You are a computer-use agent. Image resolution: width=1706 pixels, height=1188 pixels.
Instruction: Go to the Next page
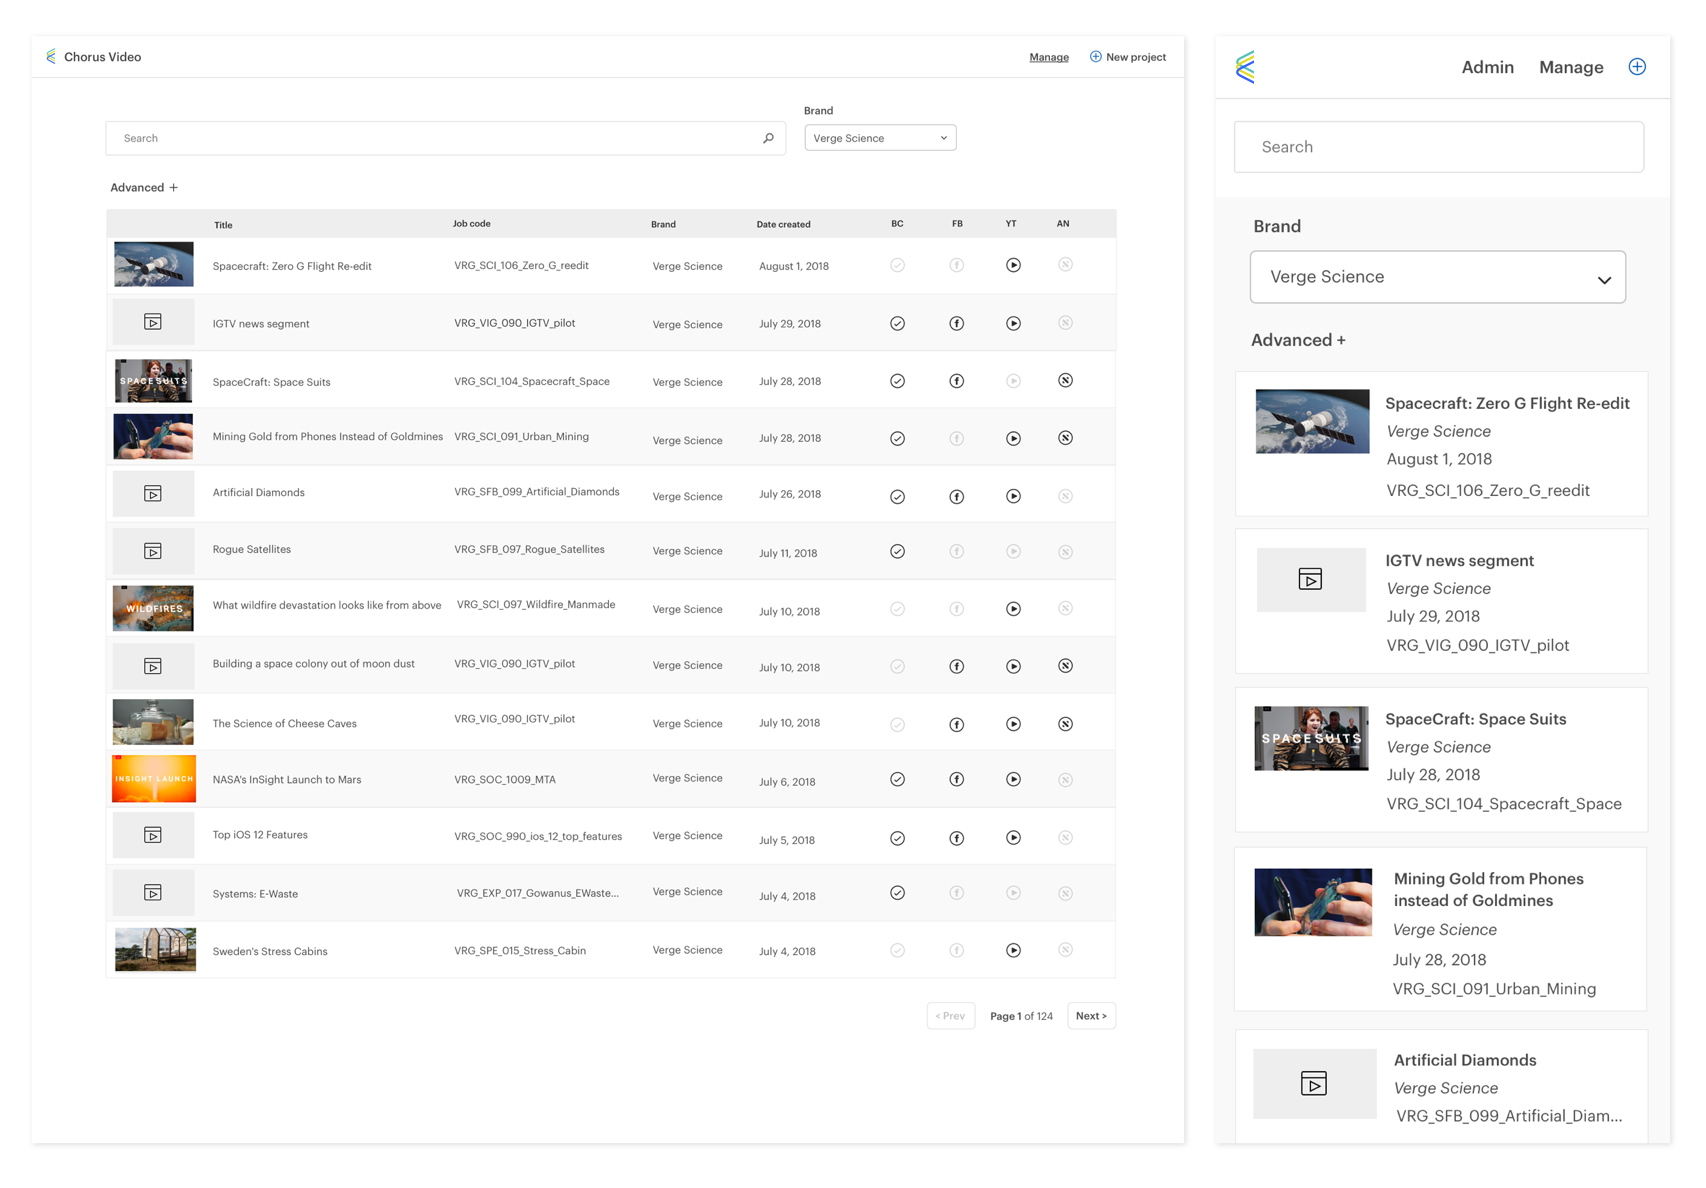[1091, 1016]
